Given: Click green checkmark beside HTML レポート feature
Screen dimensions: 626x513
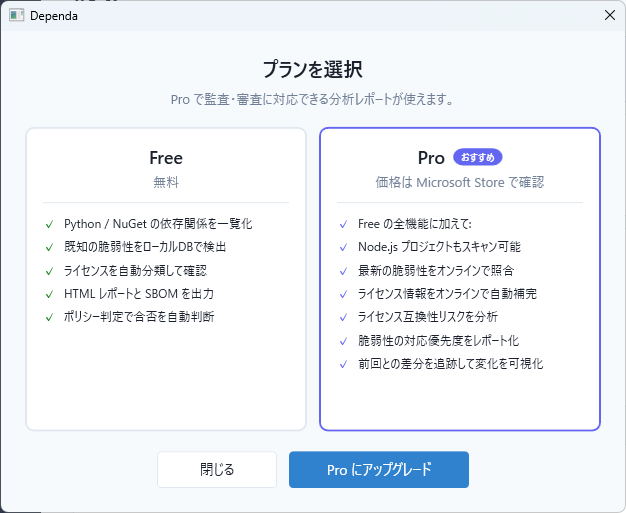Looking at the screenshot, I should pos(50,294).
